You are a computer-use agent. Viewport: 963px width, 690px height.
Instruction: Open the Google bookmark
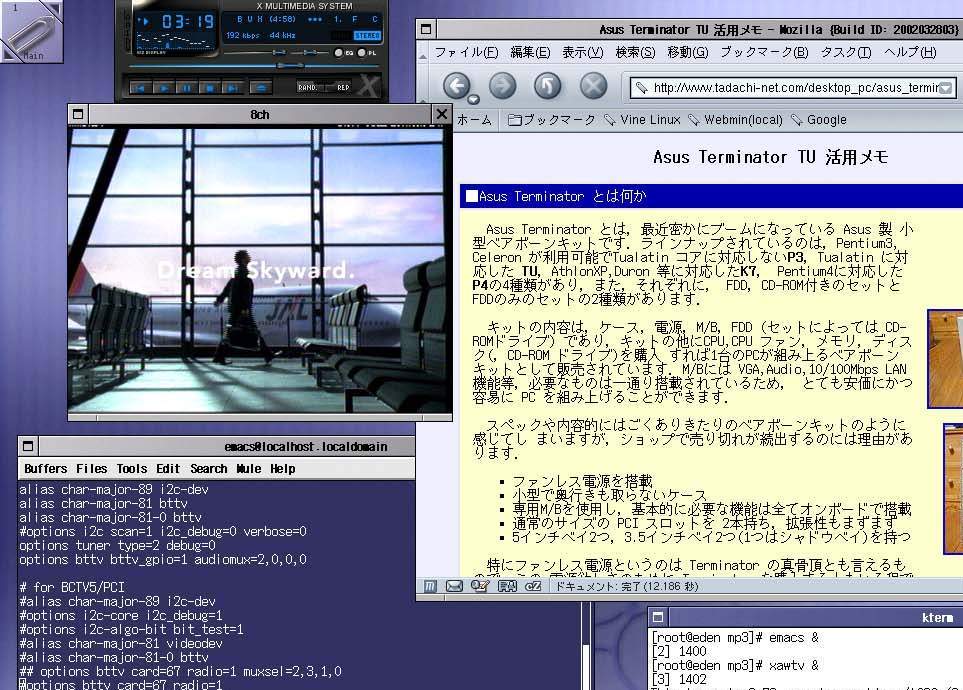(819, 120)
